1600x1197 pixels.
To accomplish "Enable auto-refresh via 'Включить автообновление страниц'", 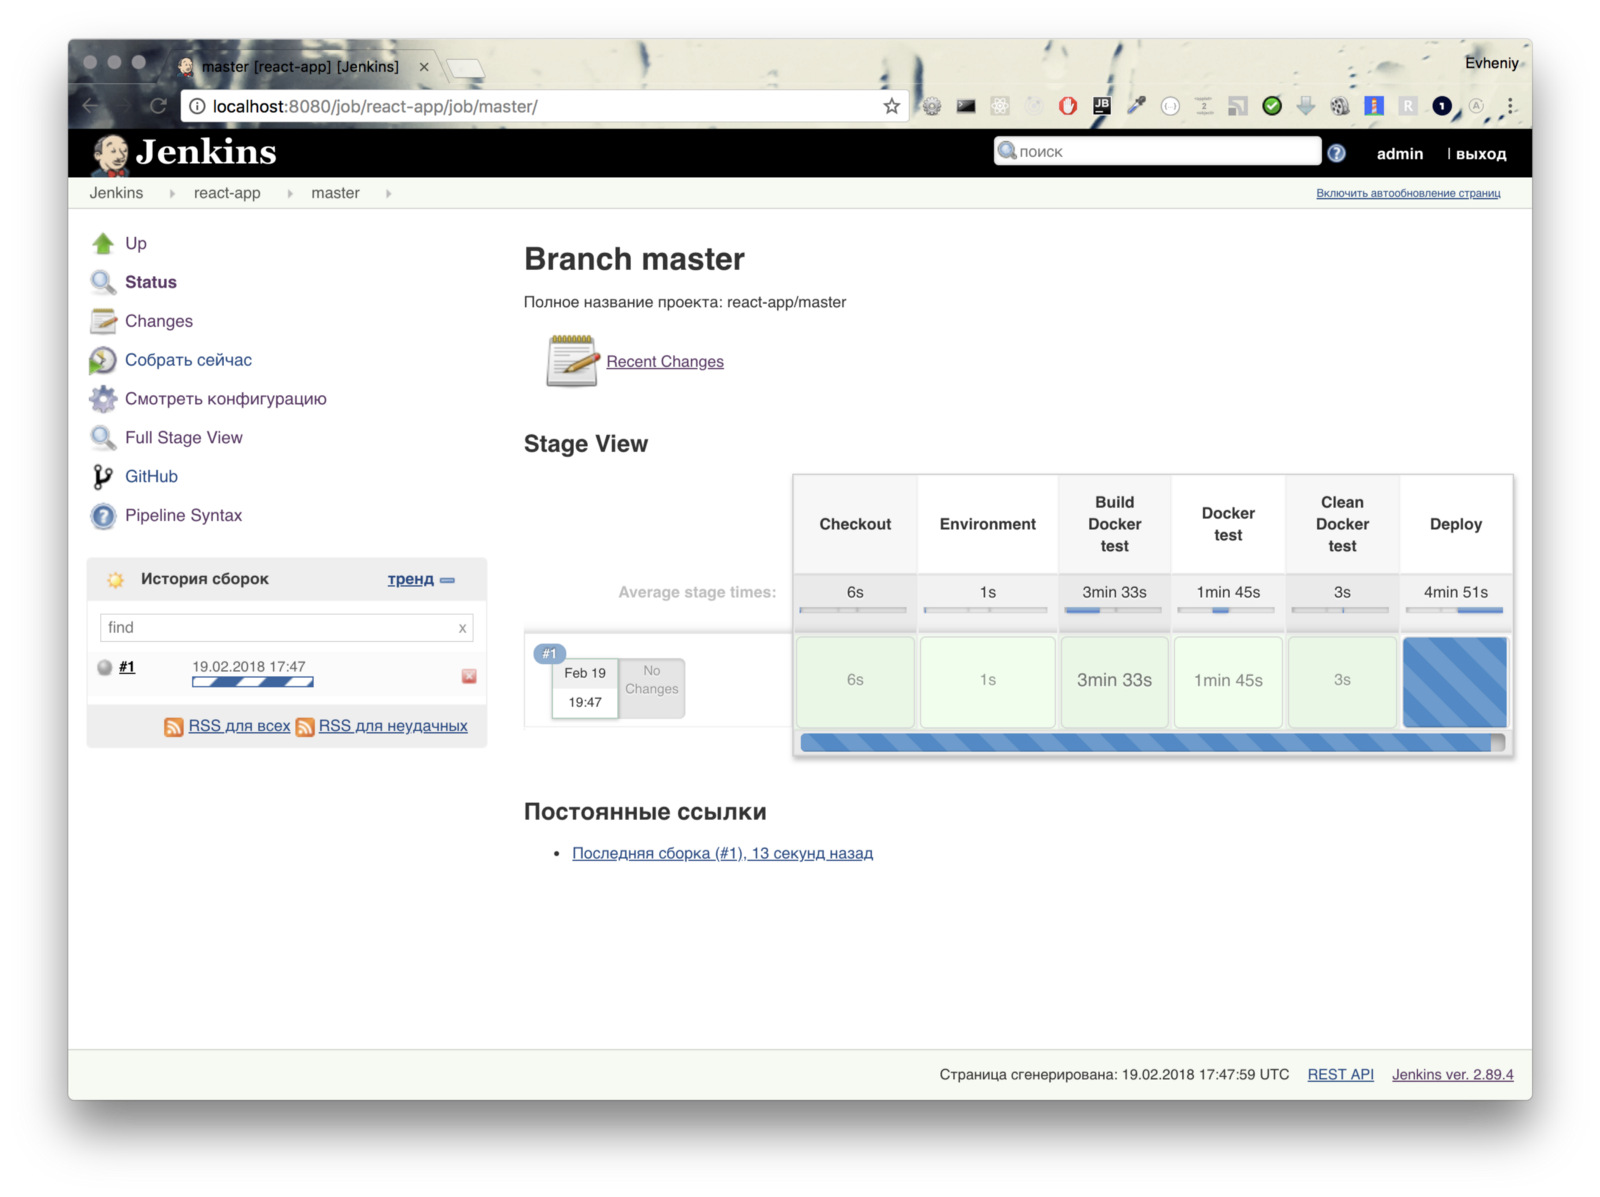I will coord(1408,194).
